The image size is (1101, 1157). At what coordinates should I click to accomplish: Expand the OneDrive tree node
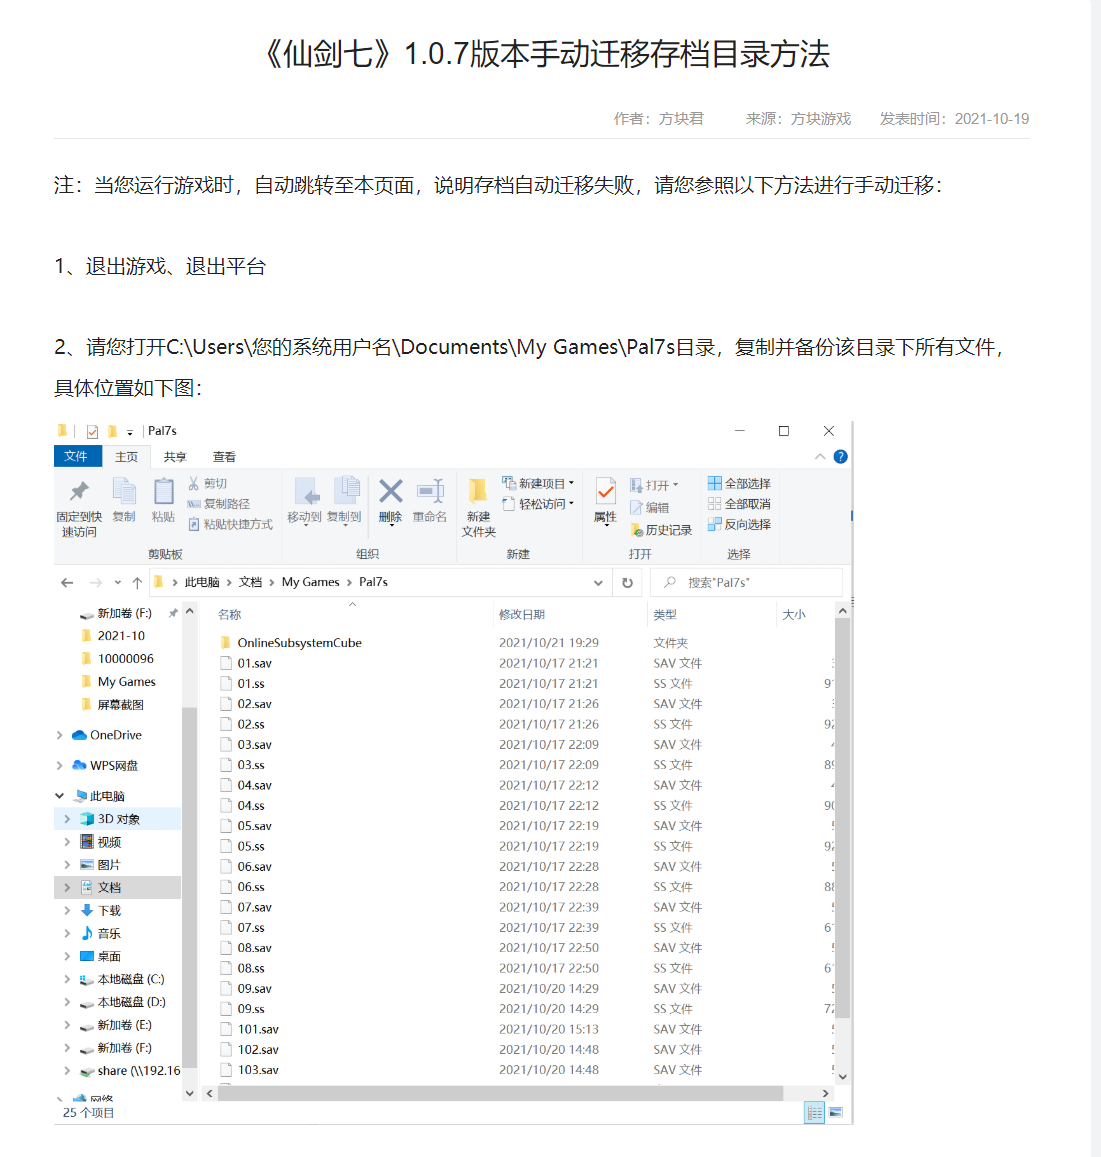(60, 735)
